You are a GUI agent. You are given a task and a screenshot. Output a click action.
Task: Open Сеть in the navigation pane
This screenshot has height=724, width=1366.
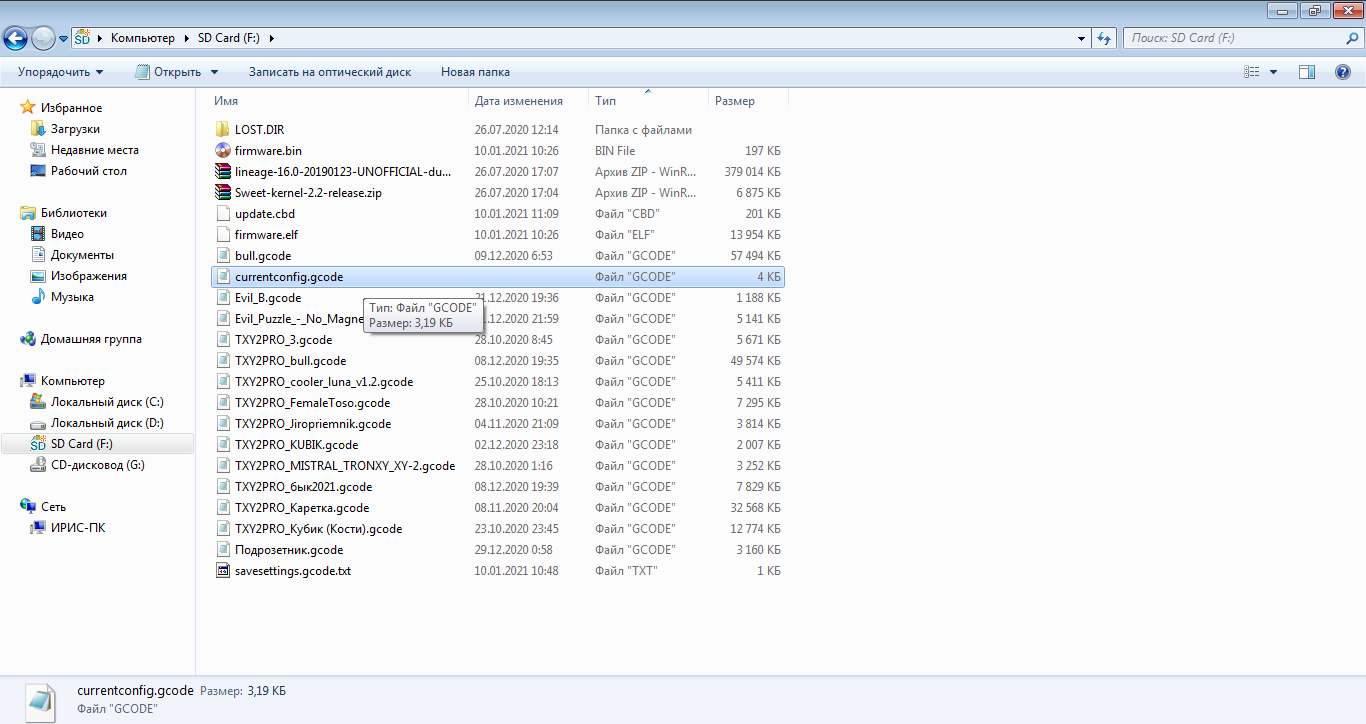point(53,507)
